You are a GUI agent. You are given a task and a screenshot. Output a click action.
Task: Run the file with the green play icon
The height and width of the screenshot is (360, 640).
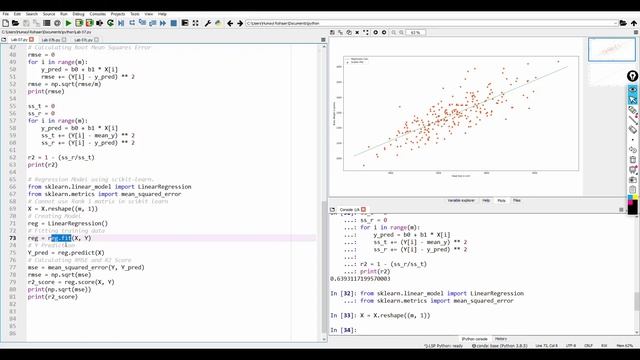tap(69, 23)
